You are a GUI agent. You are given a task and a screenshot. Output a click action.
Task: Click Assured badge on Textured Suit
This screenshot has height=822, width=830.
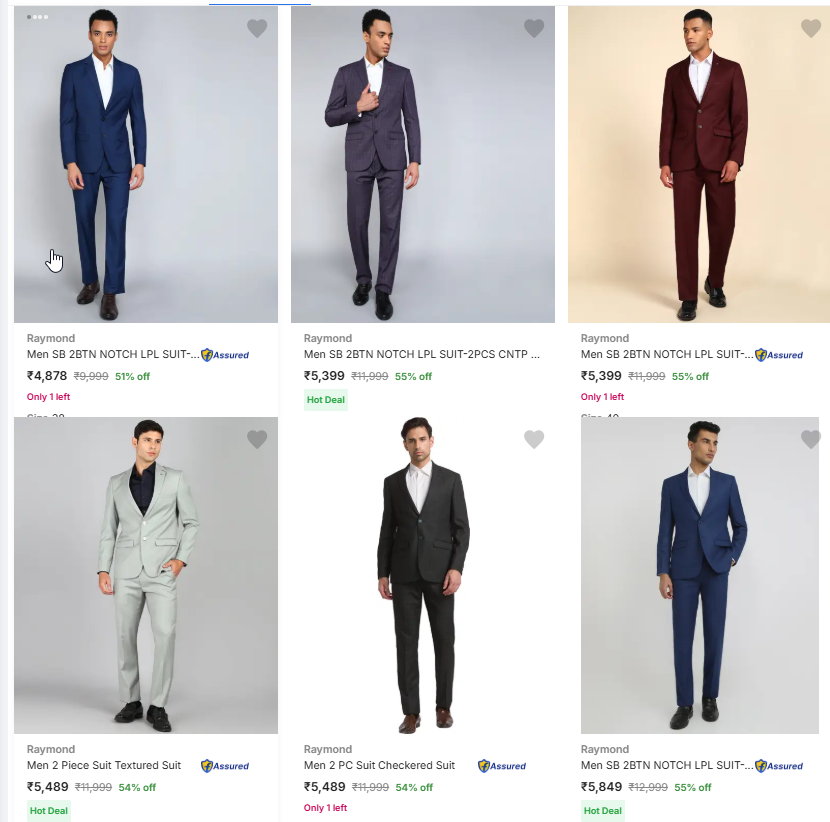coord(225,766)
